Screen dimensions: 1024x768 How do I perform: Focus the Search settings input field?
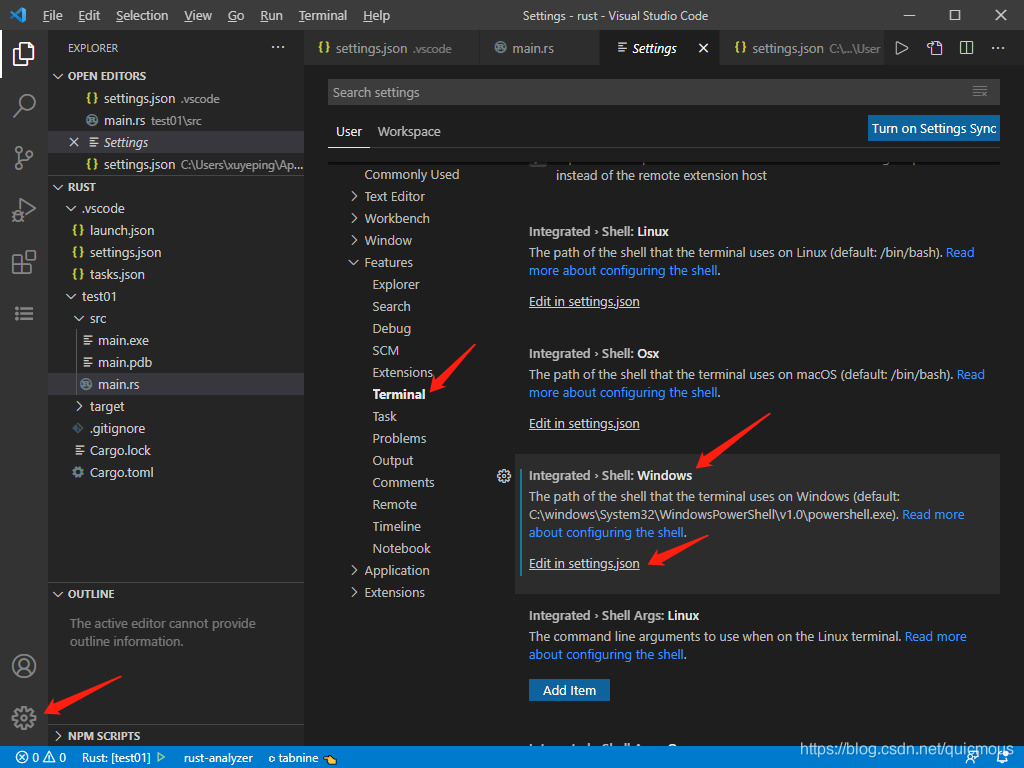664,92
